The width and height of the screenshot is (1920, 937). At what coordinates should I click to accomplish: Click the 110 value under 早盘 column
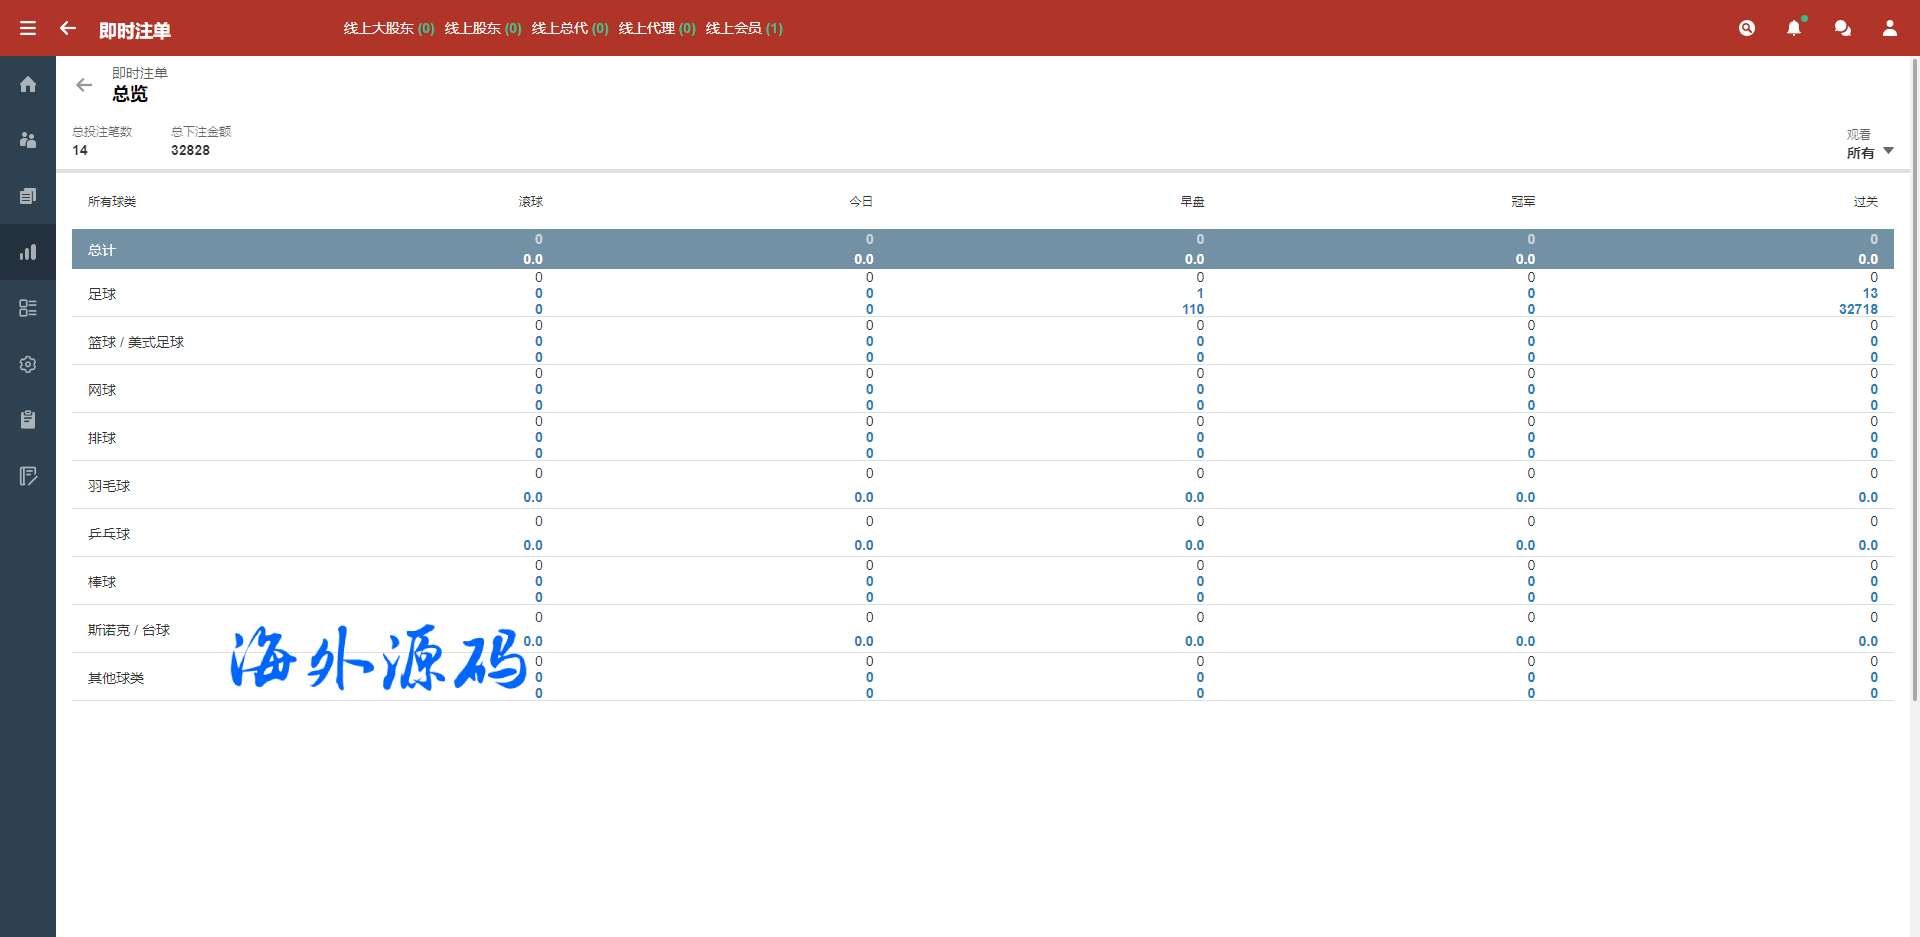click(1193, 309)
